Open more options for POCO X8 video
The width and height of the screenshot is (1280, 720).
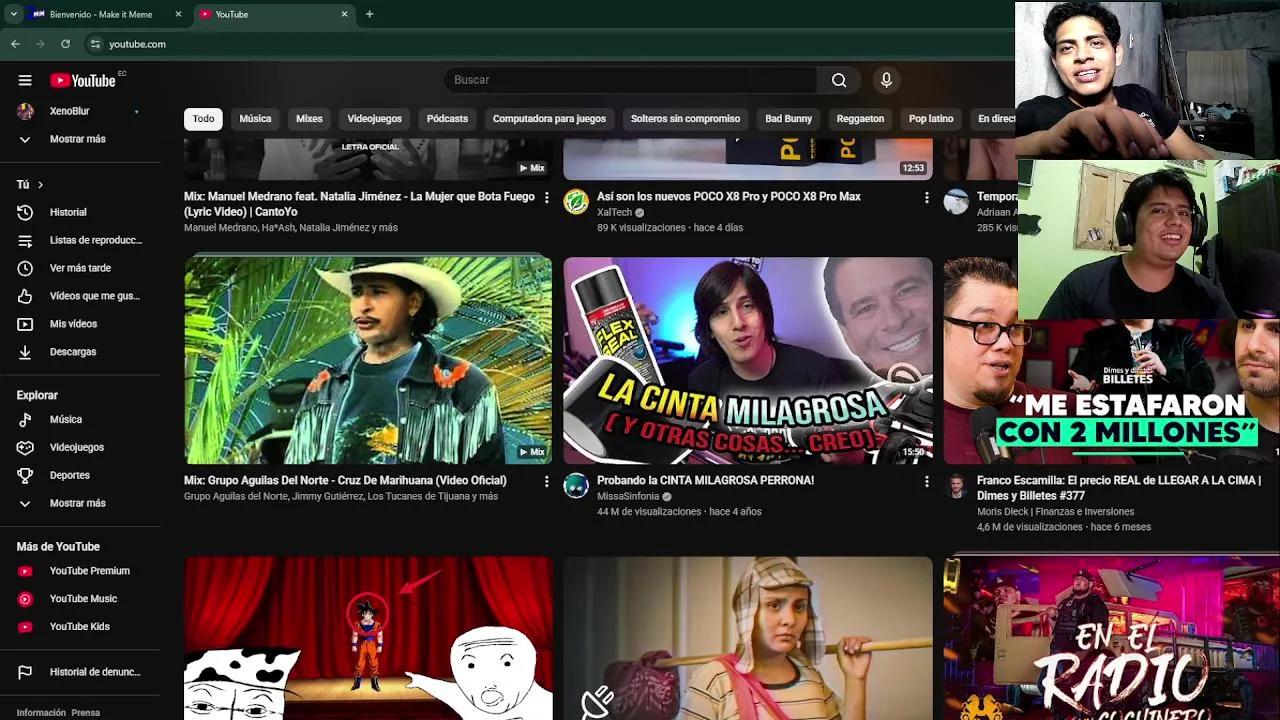tap(926, 198)
